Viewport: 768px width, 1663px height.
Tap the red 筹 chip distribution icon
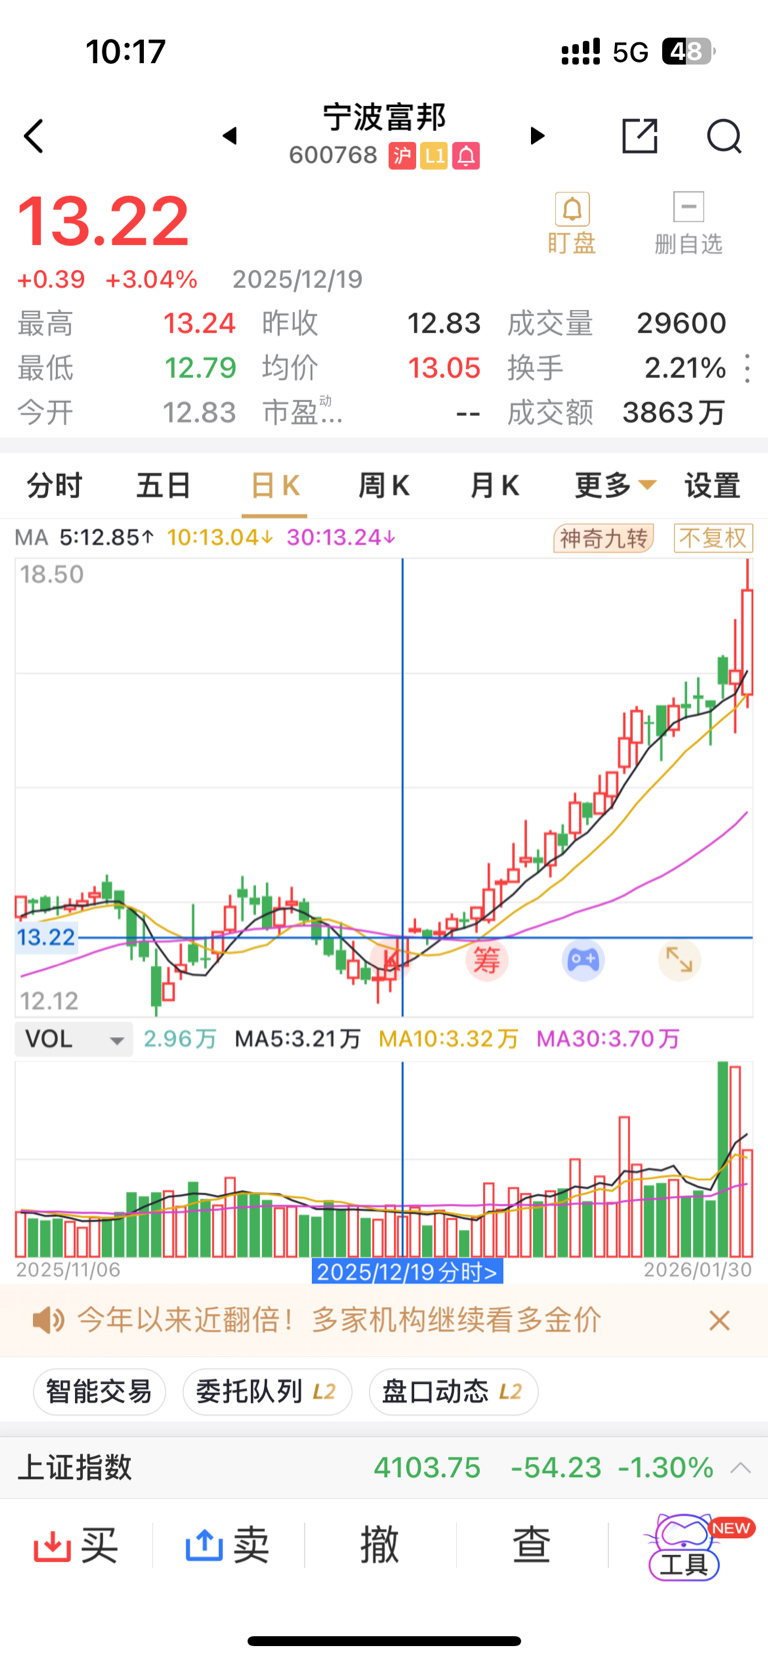(487, 961)
